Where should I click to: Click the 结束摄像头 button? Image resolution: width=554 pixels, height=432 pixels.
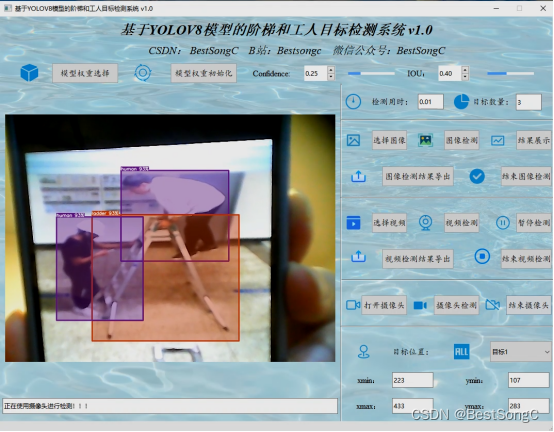529,305
